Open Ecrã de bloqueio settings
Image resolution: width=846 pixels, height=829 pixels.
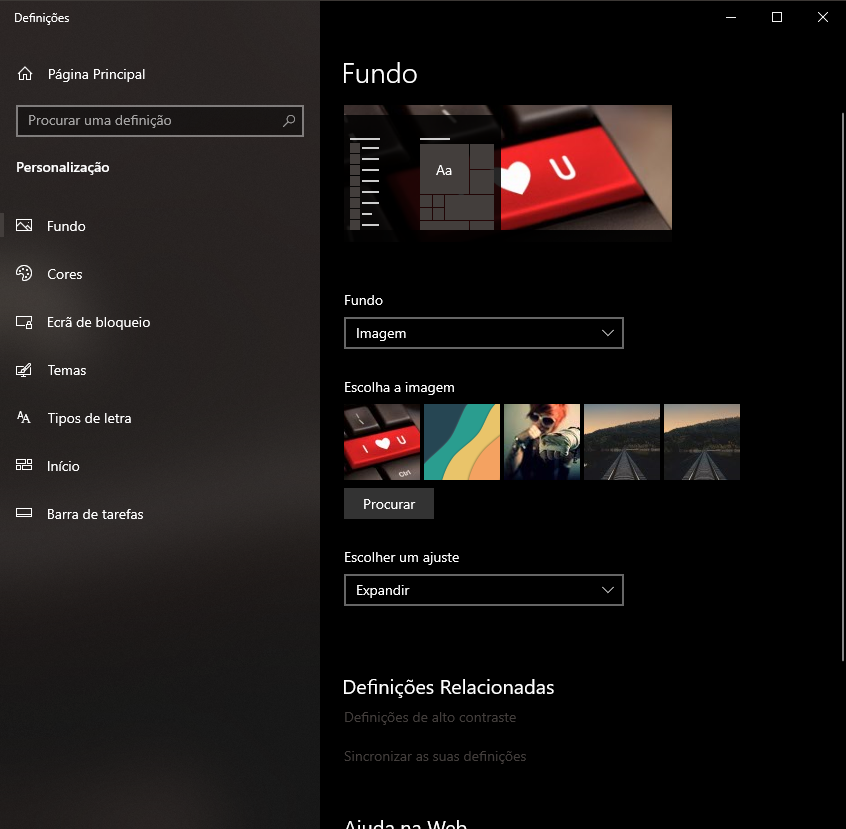(98, 322)
